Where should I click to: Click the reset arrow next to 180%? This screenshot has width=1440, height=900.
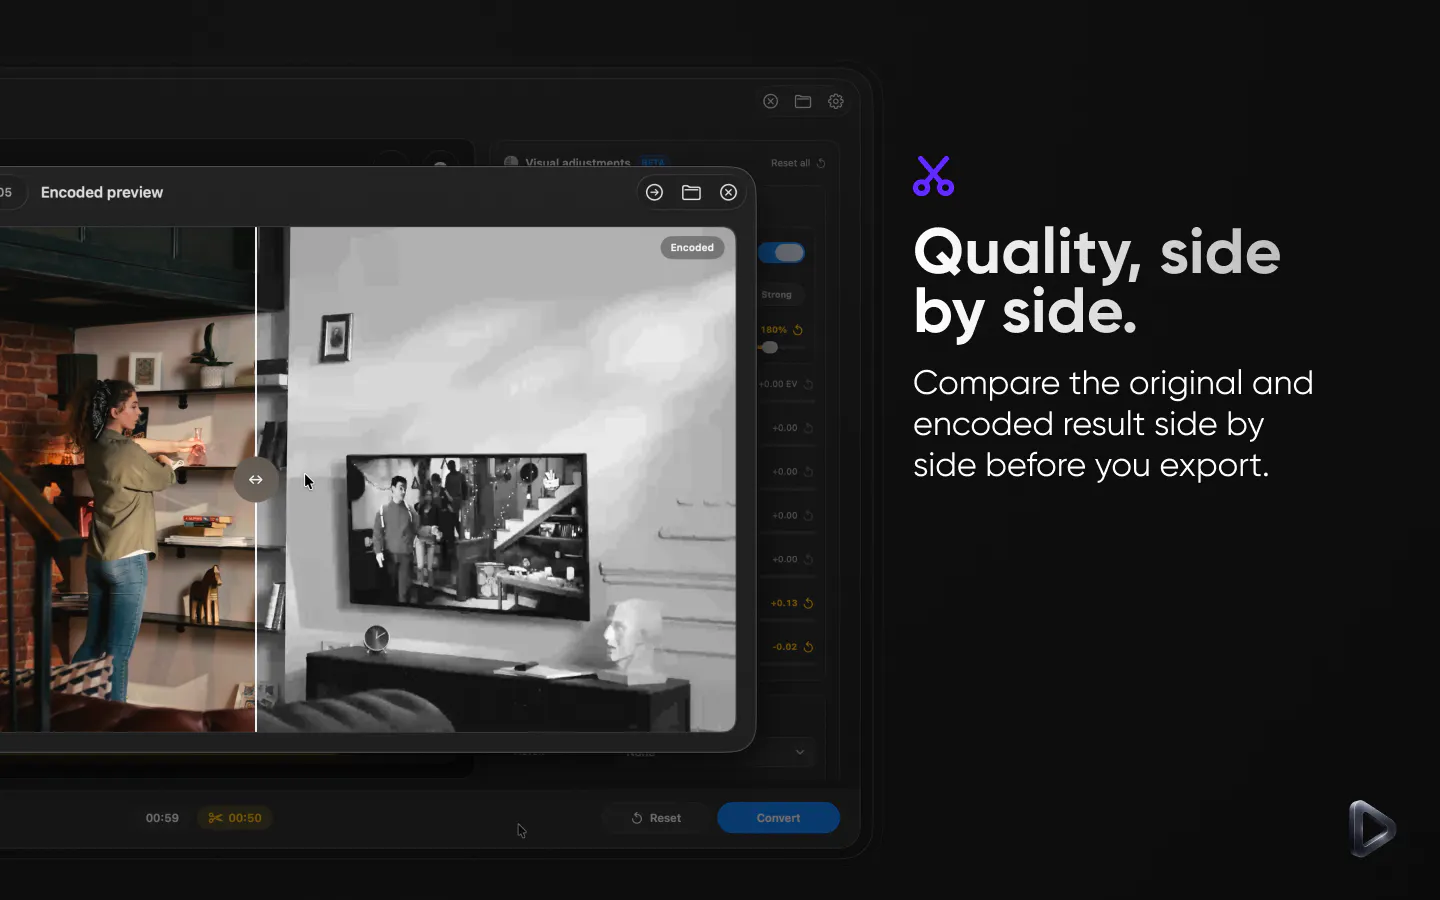point(798,330)
